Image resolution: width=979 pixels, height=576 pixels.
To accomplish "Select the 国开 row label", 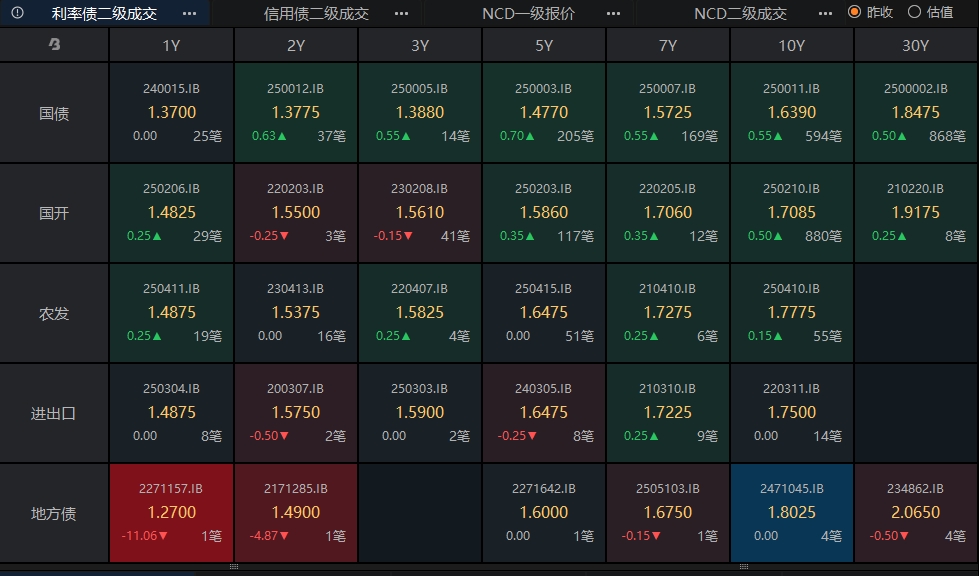I will [54, 213].
